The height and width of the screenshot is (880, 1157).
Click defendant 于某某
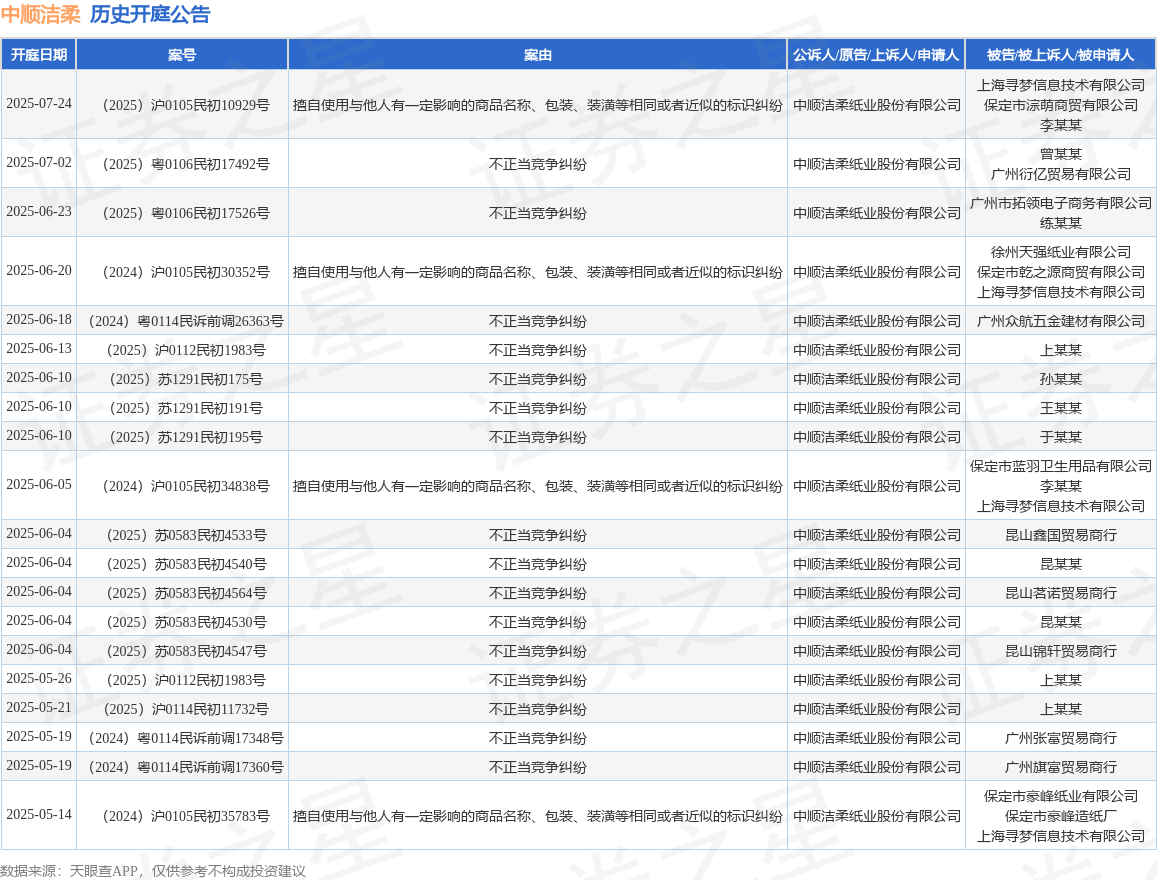(1060, 437)
